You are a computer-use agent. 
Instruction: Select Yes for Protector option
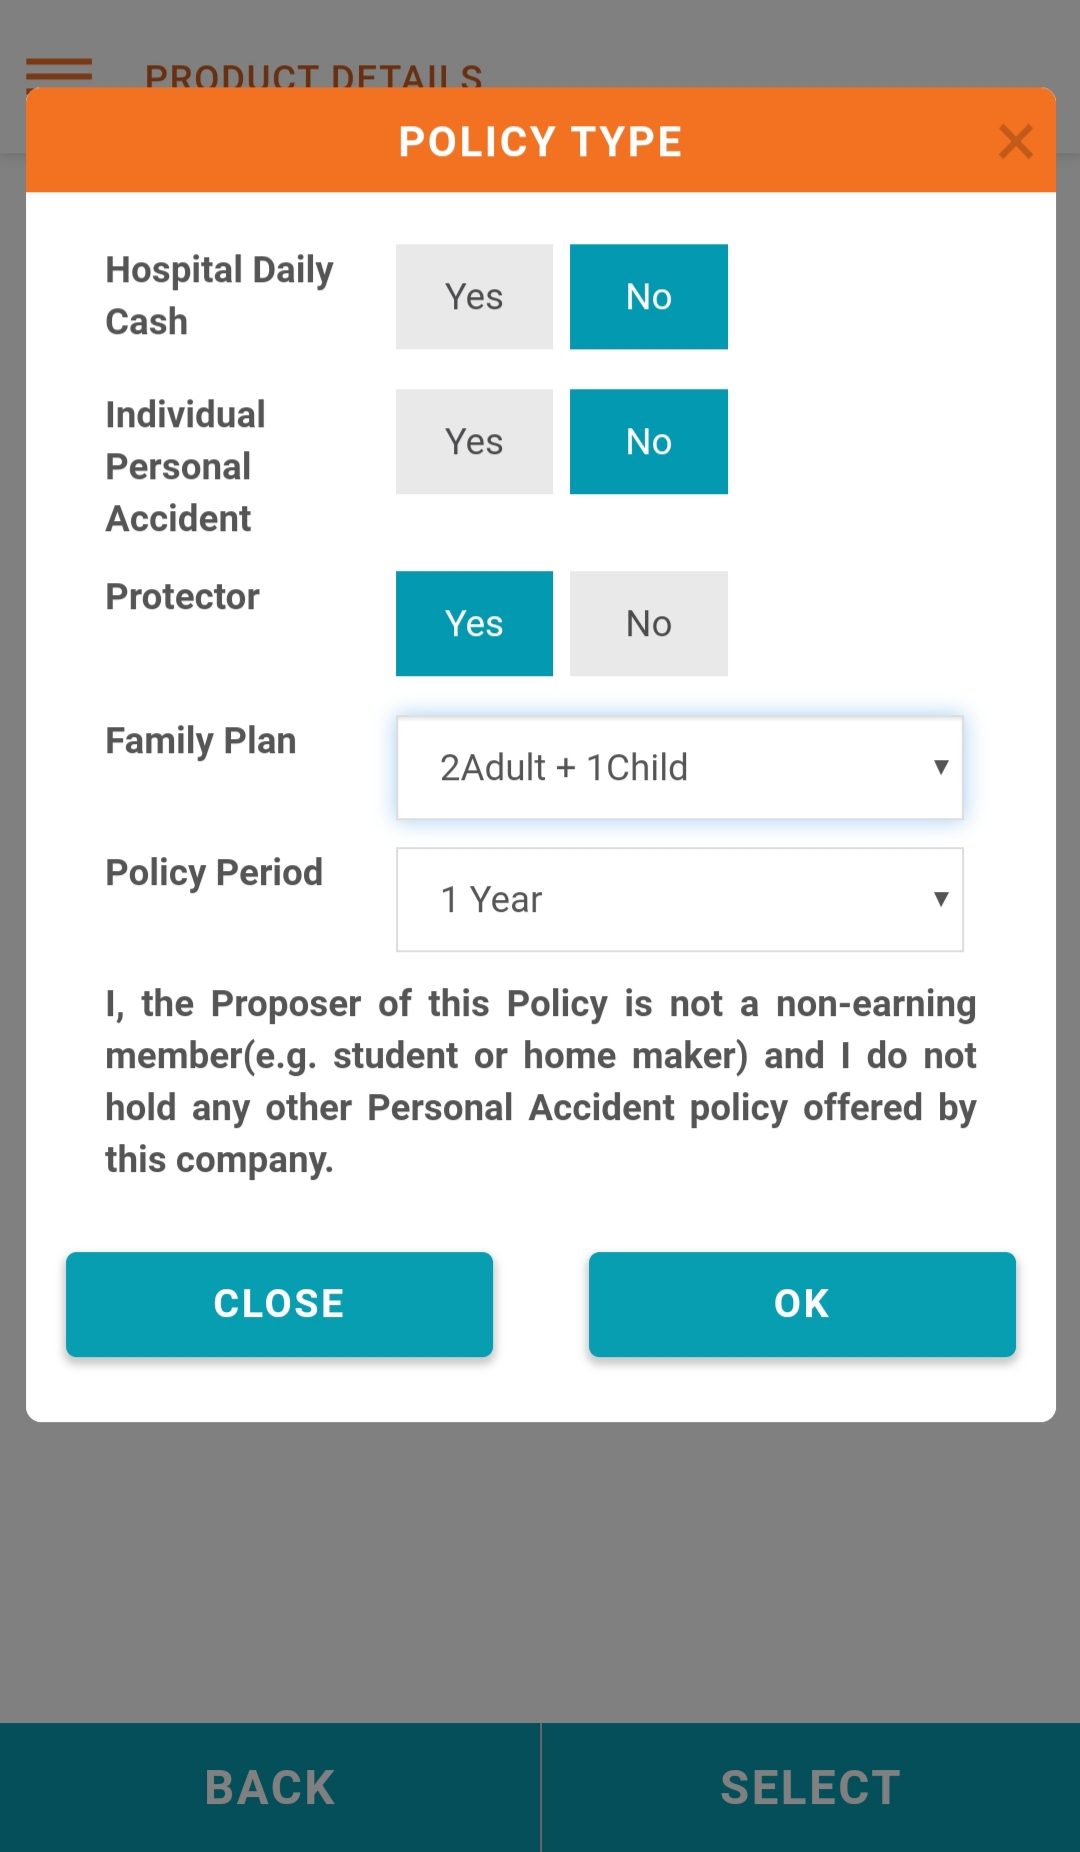coord(474,624)
